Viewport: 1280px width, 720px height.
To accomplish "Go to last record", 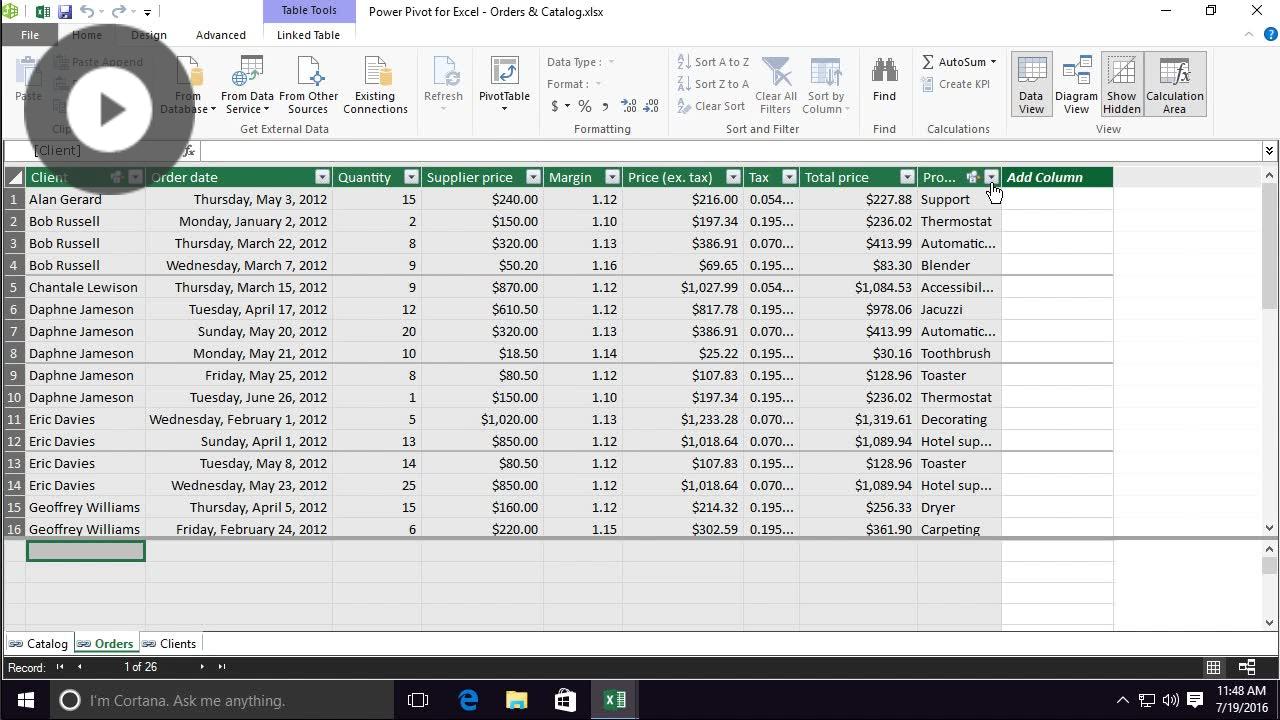I will click(x=222, y=667).
